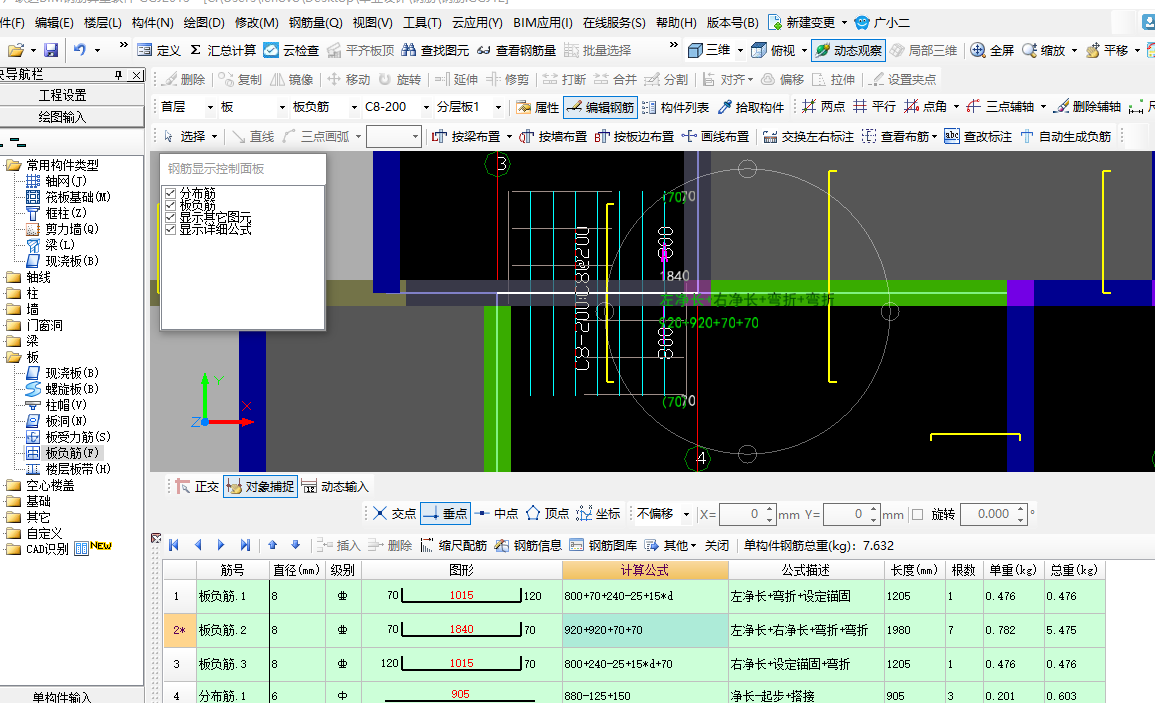This screenshot has width=1155, height=703.
Task: Click the X offset input field
Action: click(742, 514)
